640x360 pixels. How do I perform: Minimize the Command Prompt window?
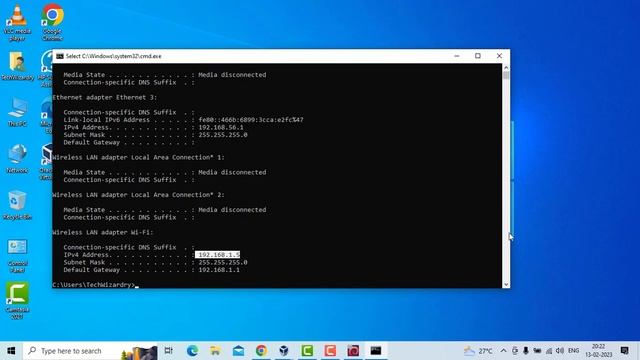(457, 56)
